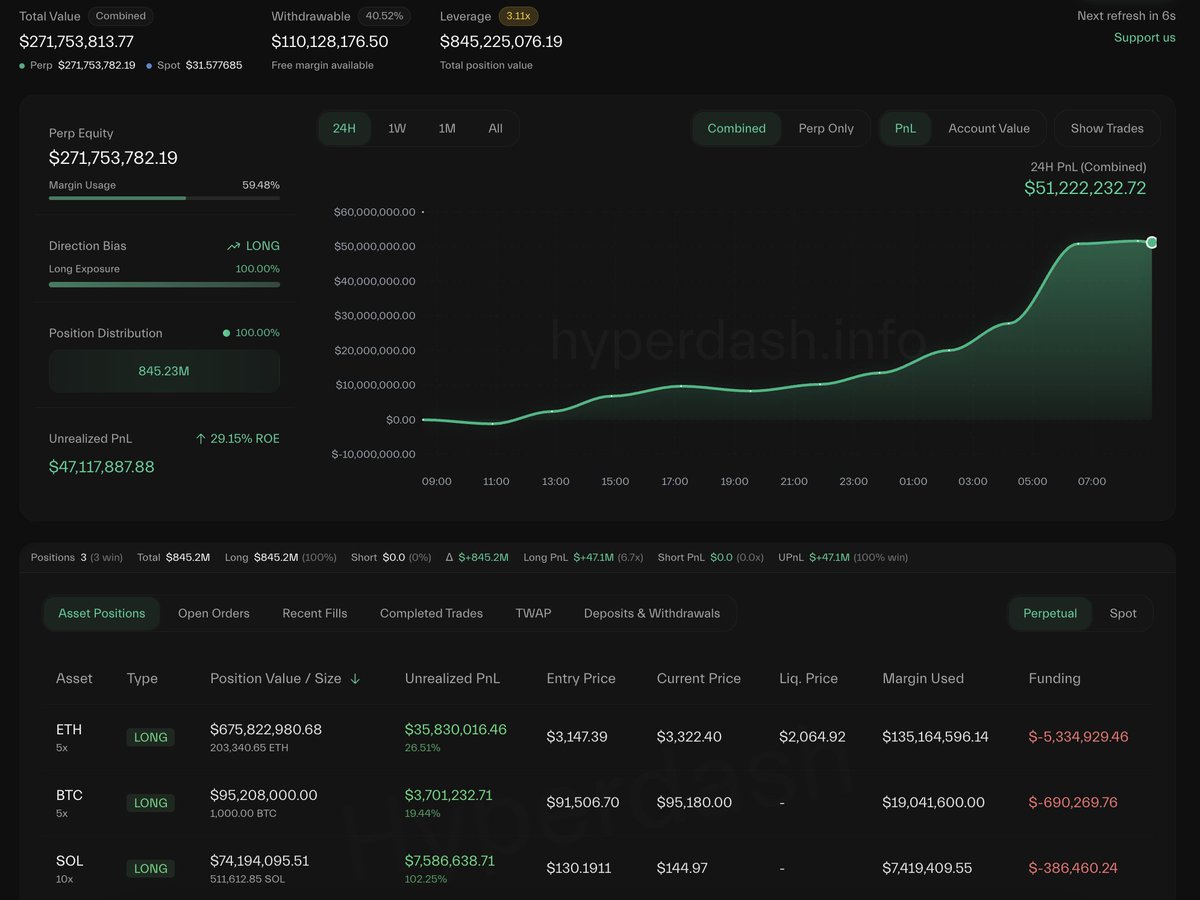Click the Combined badge beside Total Value

click(120, 16)
